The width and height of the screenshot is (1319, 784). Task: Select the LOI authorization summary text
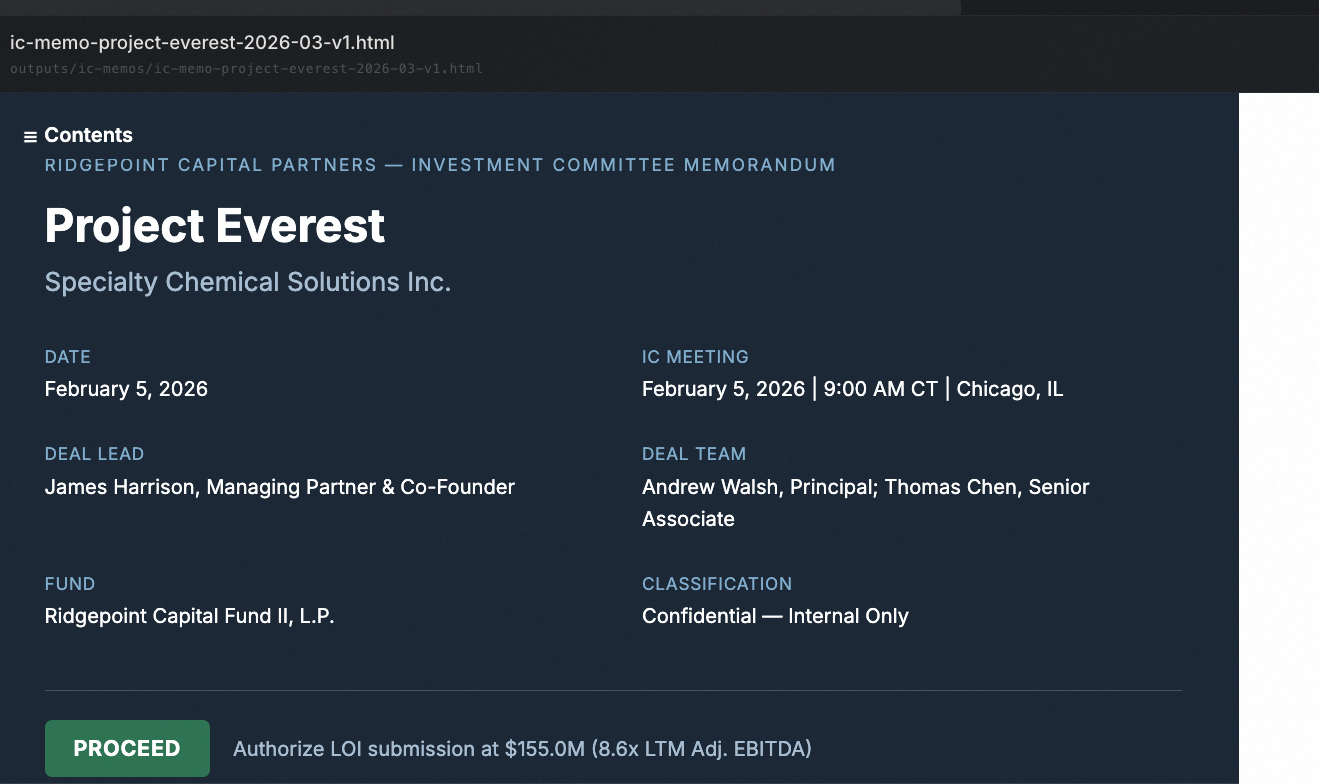pyautogui.click(x=521, y=748)
